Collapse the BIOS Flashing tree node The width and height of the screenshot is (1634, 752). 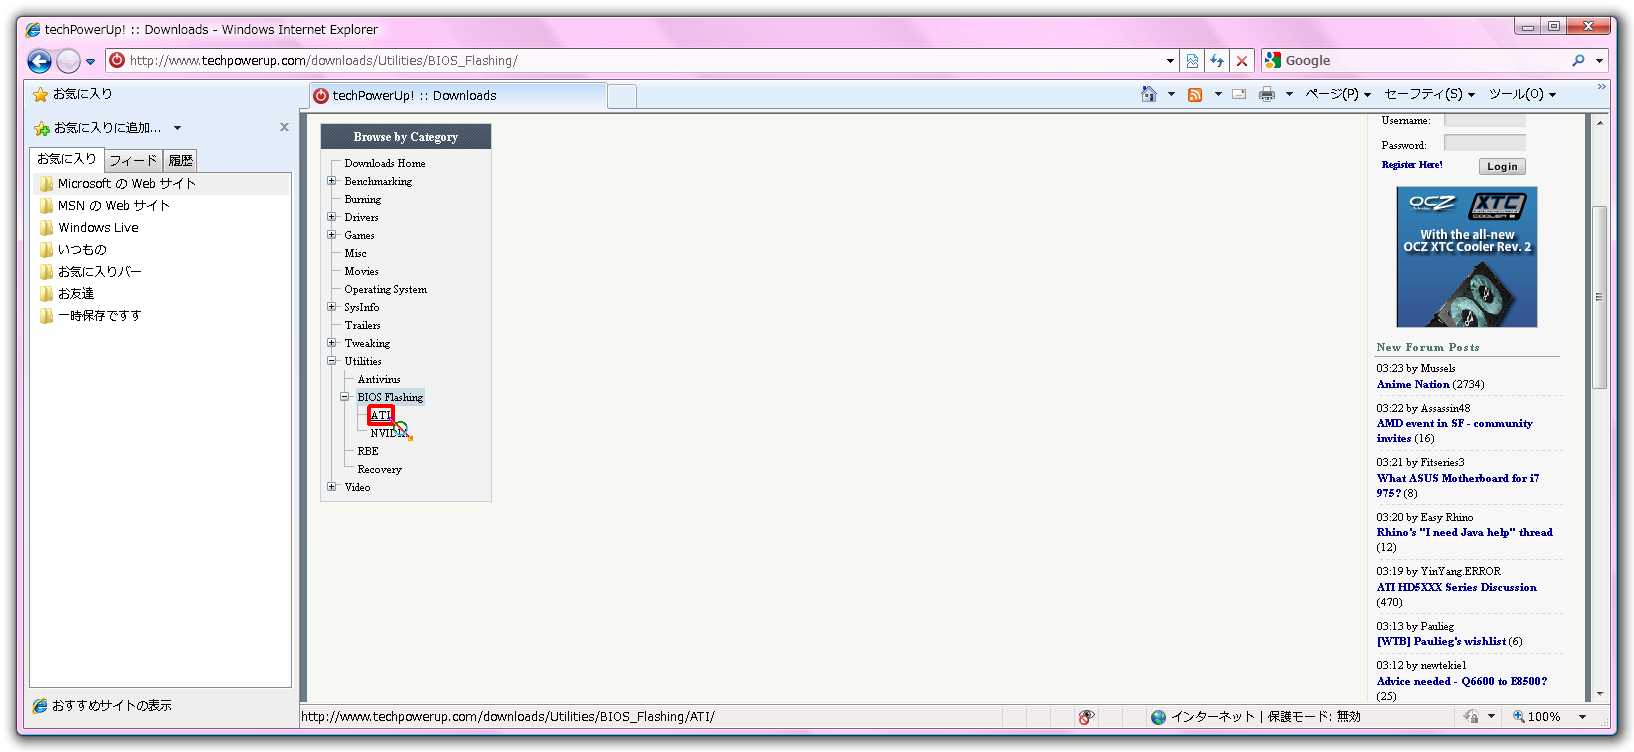345,397
